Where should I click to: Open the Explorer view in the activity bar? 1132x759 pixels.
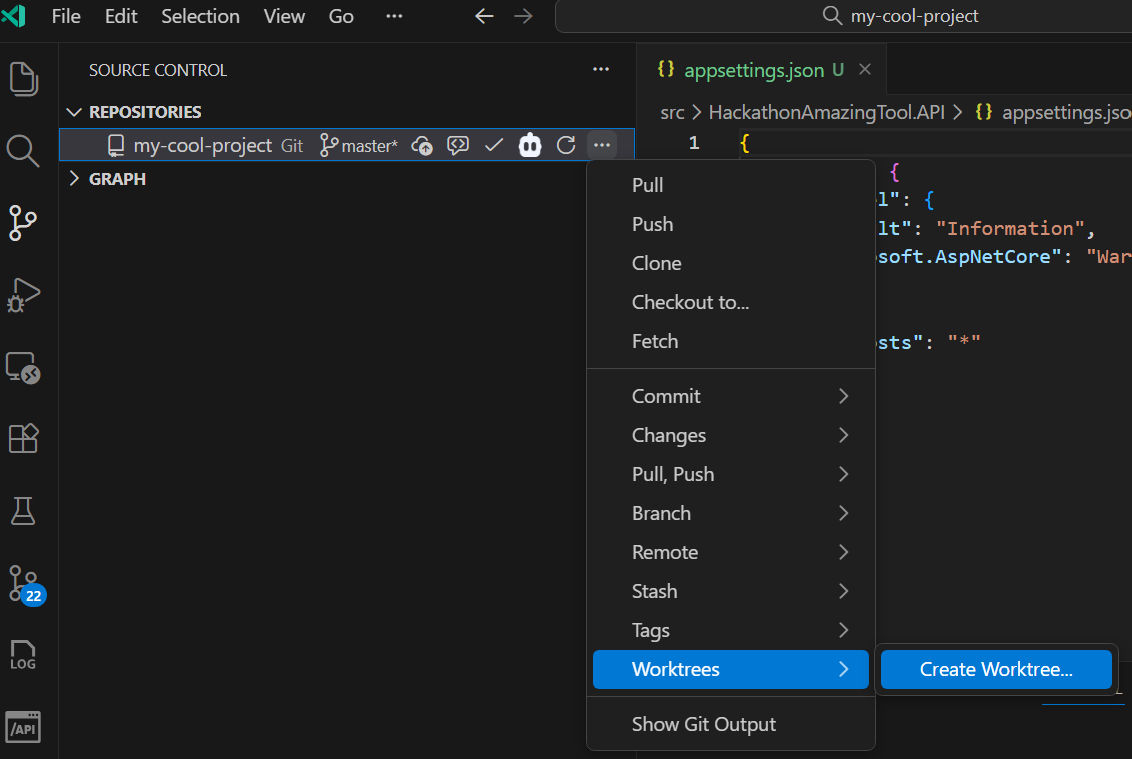click(x=22, y=78)
